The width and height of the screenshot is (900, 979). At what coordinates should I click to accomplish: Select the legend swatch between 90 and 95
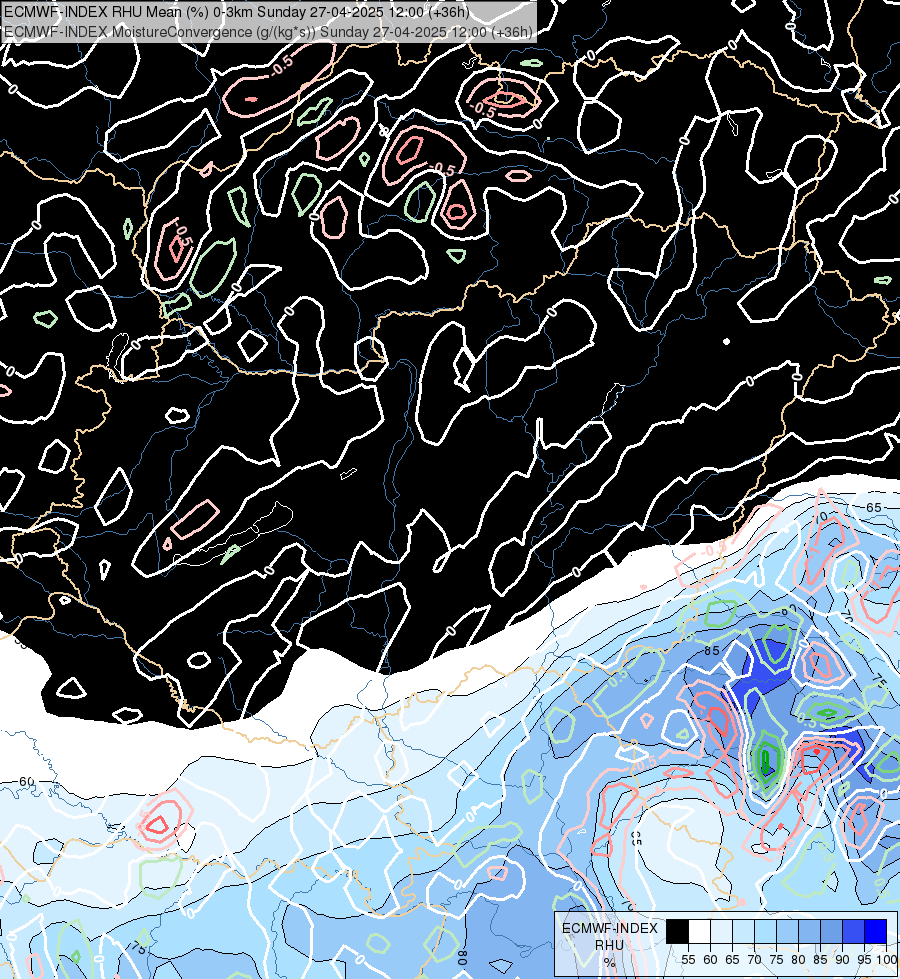pyautogui.click(x=853, y=931)
